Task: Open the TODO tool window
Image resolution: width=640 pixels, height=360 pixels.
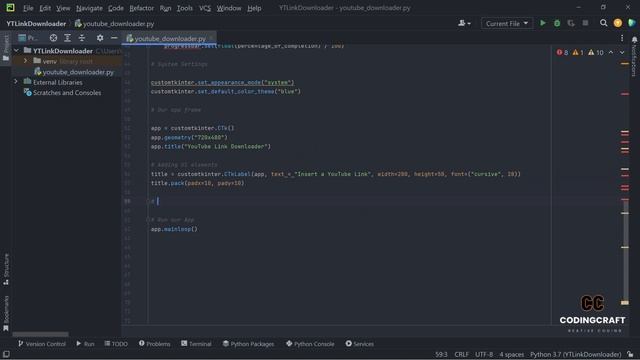Action: (x=116, y=344)
